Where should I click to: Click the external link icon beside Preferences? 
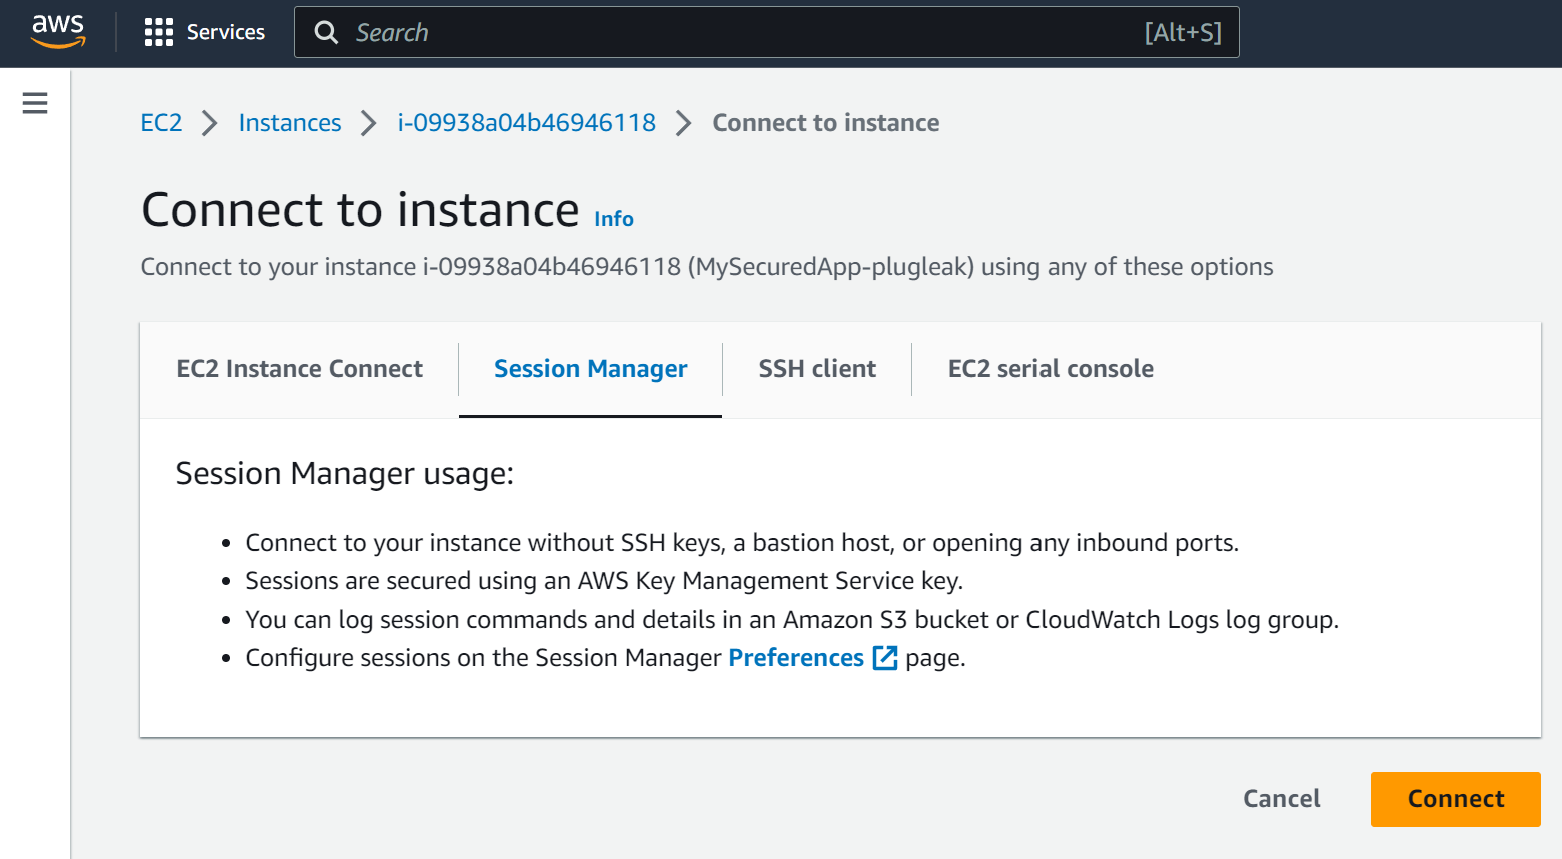(884, 658)
